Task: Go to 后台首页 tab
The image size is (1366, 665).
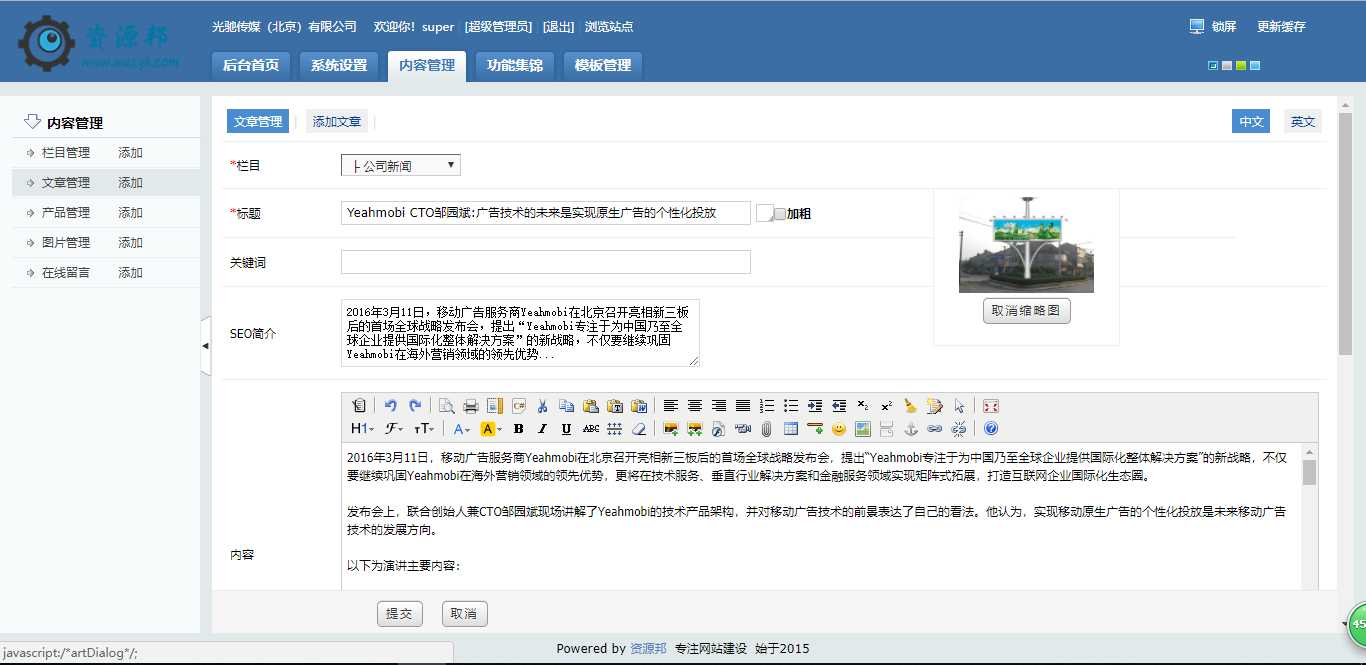Action: coord(251,65)
